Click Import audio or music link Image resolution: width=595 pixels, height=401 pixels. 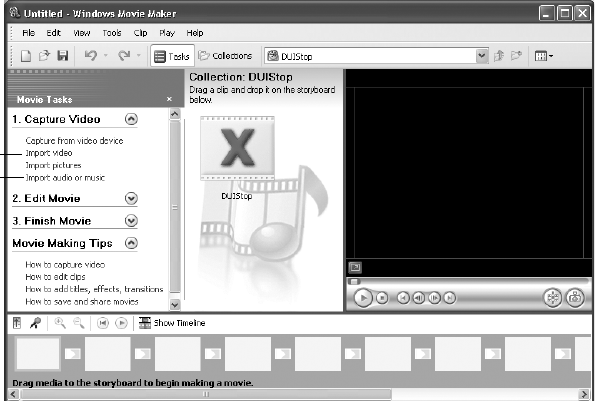coord(65,178)
